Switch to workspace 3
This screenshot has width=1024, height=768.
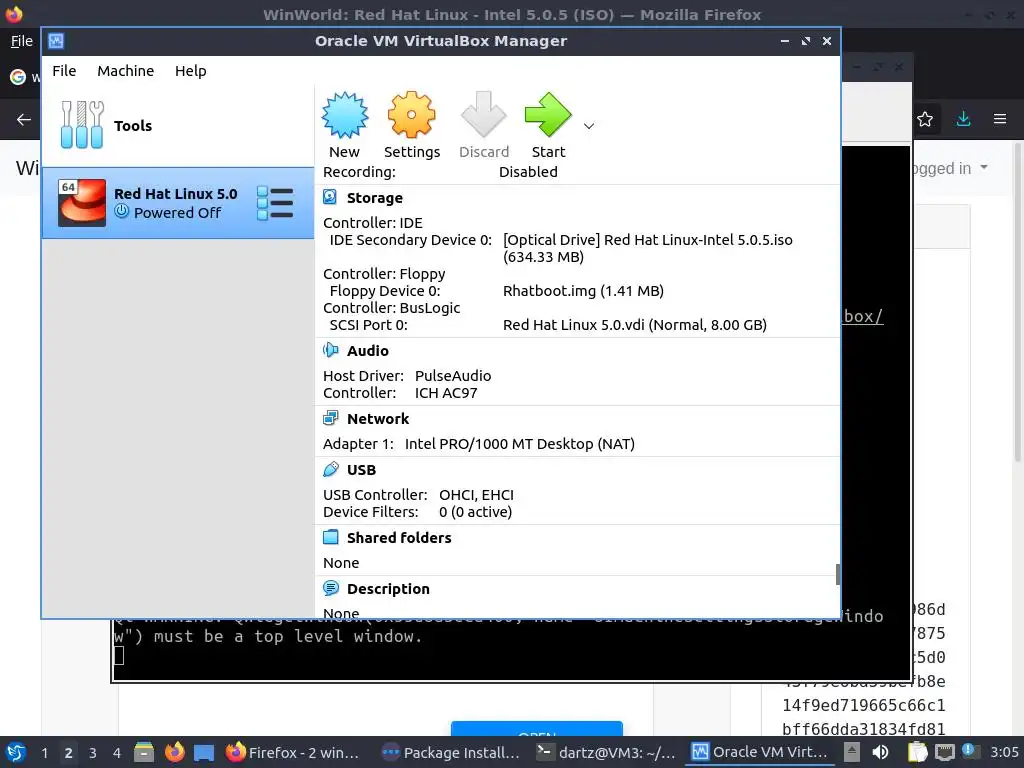(93, 753)
